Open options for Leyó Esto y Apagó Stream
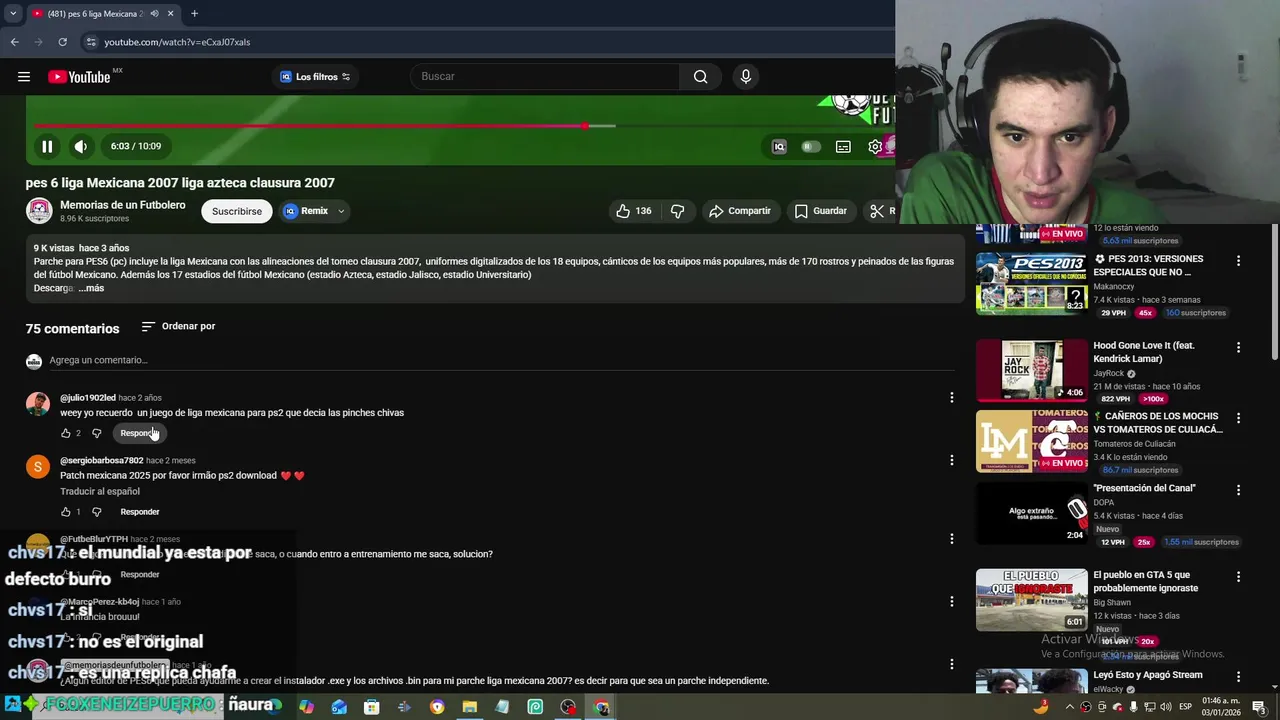The image size is (1280, 720). click(x=1238, y=677)
